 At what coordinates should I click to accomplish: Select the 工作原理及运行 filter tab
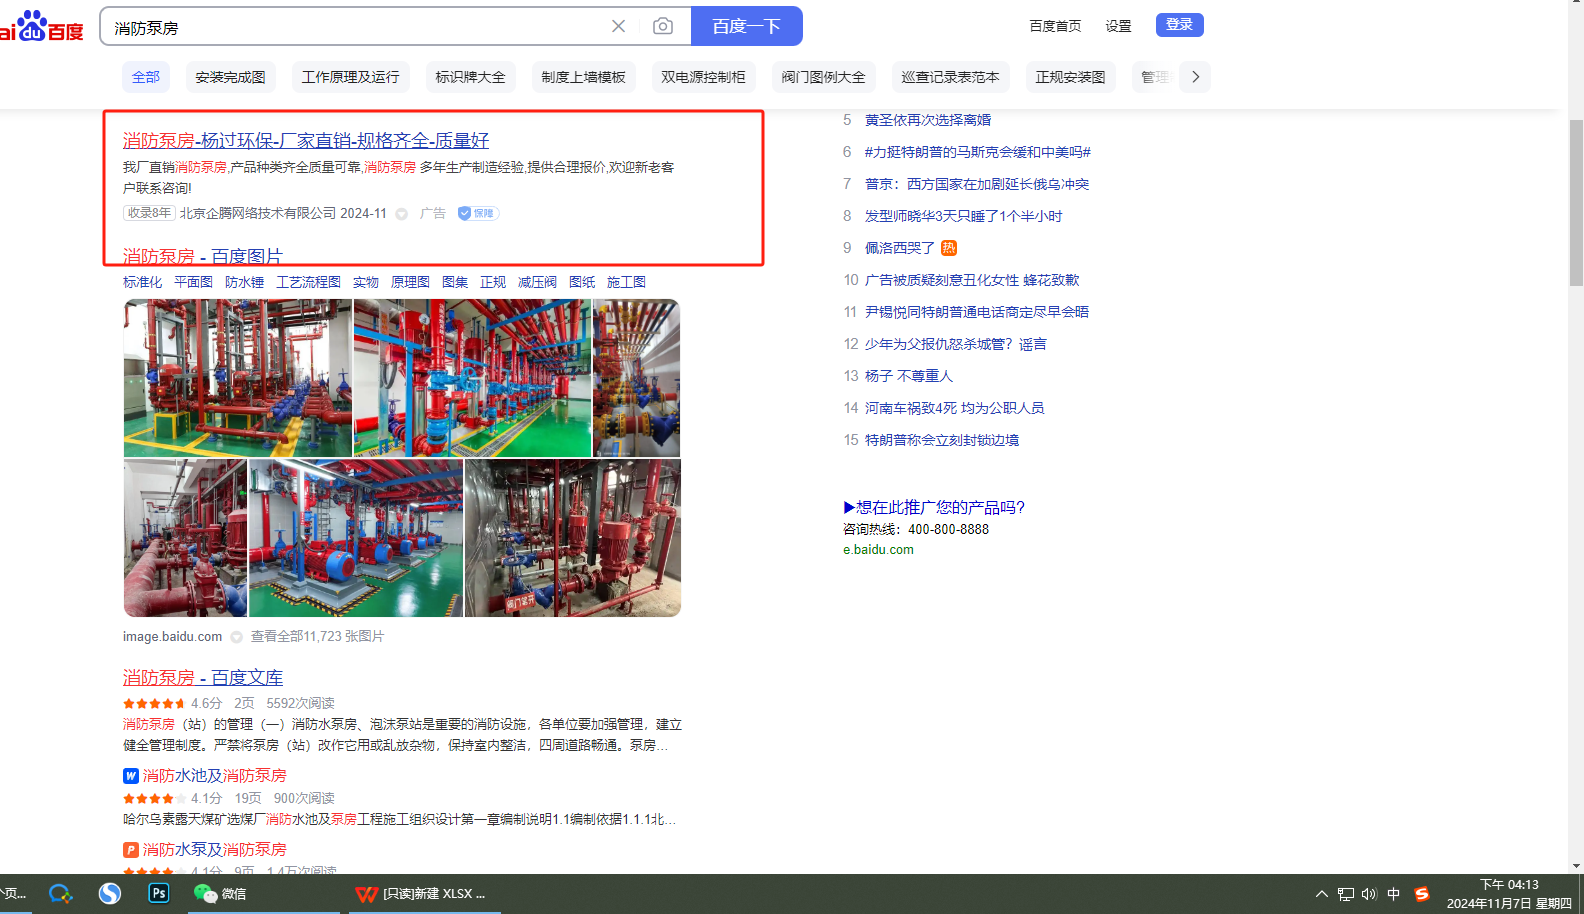point(351,77)
